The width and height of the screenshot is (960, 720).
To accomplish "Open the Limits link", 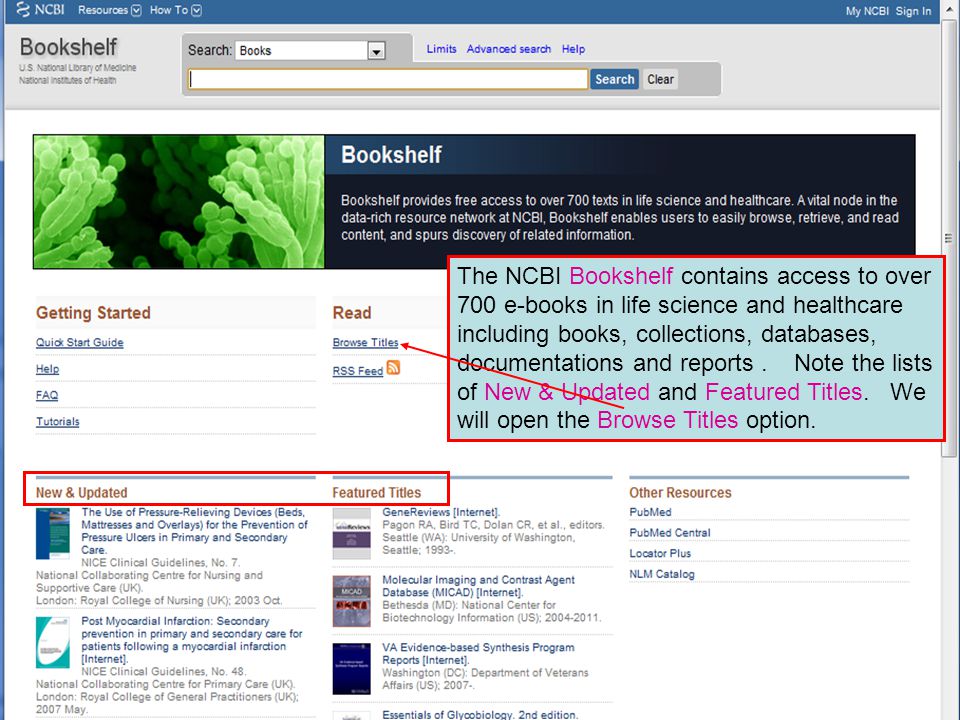I will (441, 49).
